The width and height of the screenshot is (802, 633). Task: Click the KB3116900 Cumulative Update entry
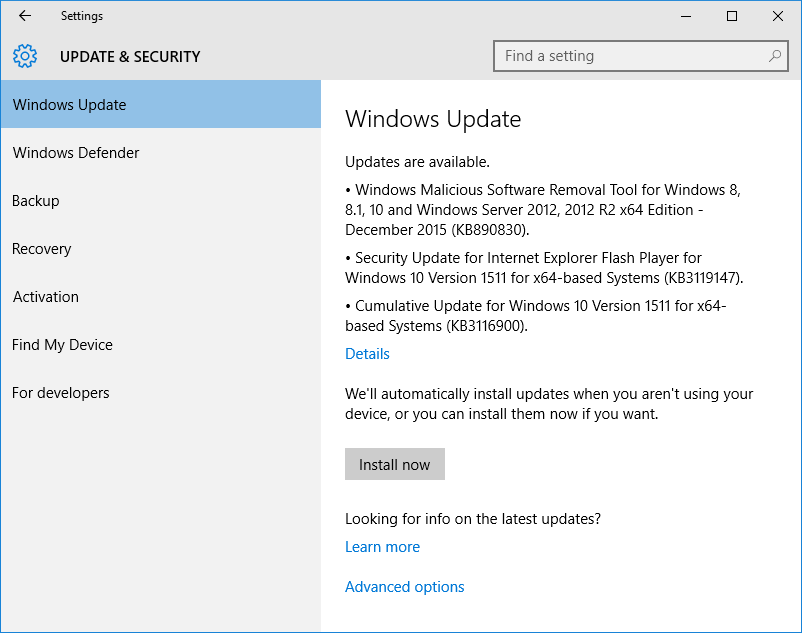[536, 316]
